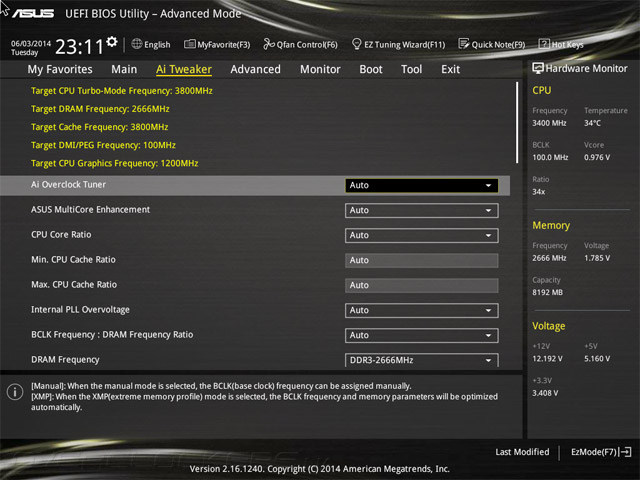The height and width of the screenshot is (480, 640).
Task: Click the Voltage section heading
Action: [549, 326]
